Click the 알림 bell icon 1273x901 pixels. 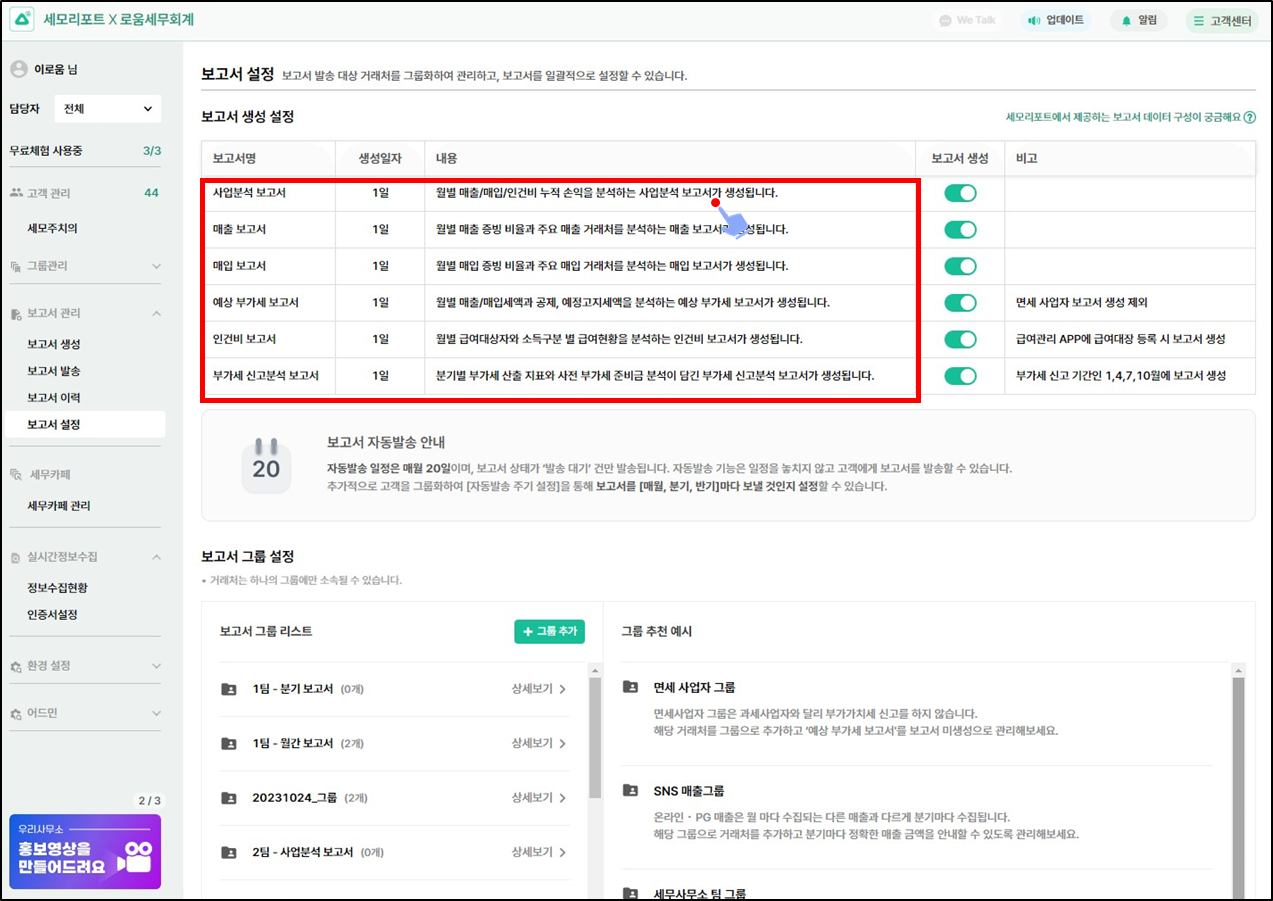1127,20
